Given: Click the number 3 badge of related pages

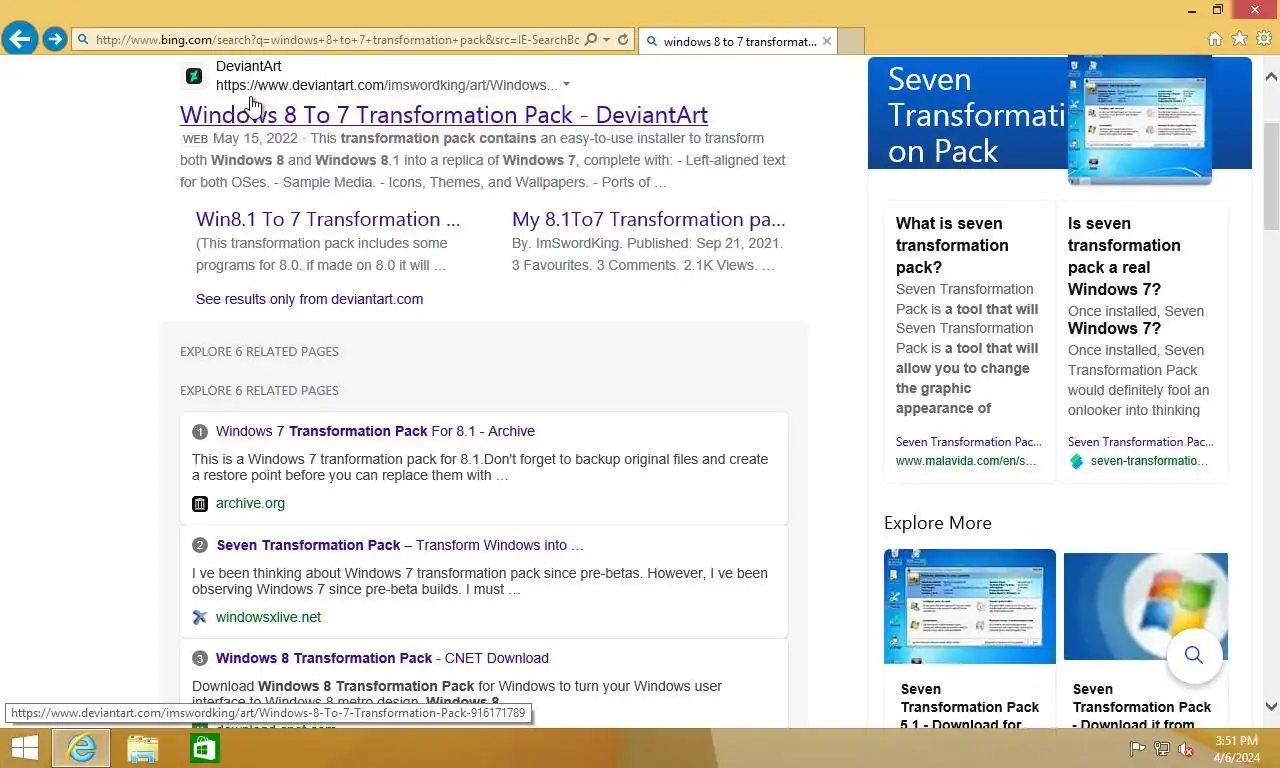Looking at the screenshot, I should coord(200,658).
